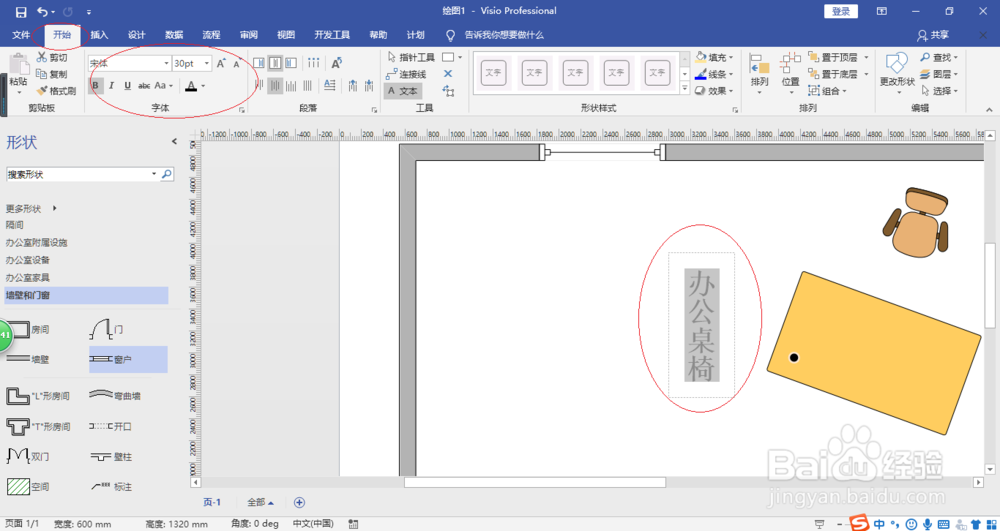Select the Connector (连接线) tool
The width and height of the screenshot is (1000, 531).
coord(406,74)
